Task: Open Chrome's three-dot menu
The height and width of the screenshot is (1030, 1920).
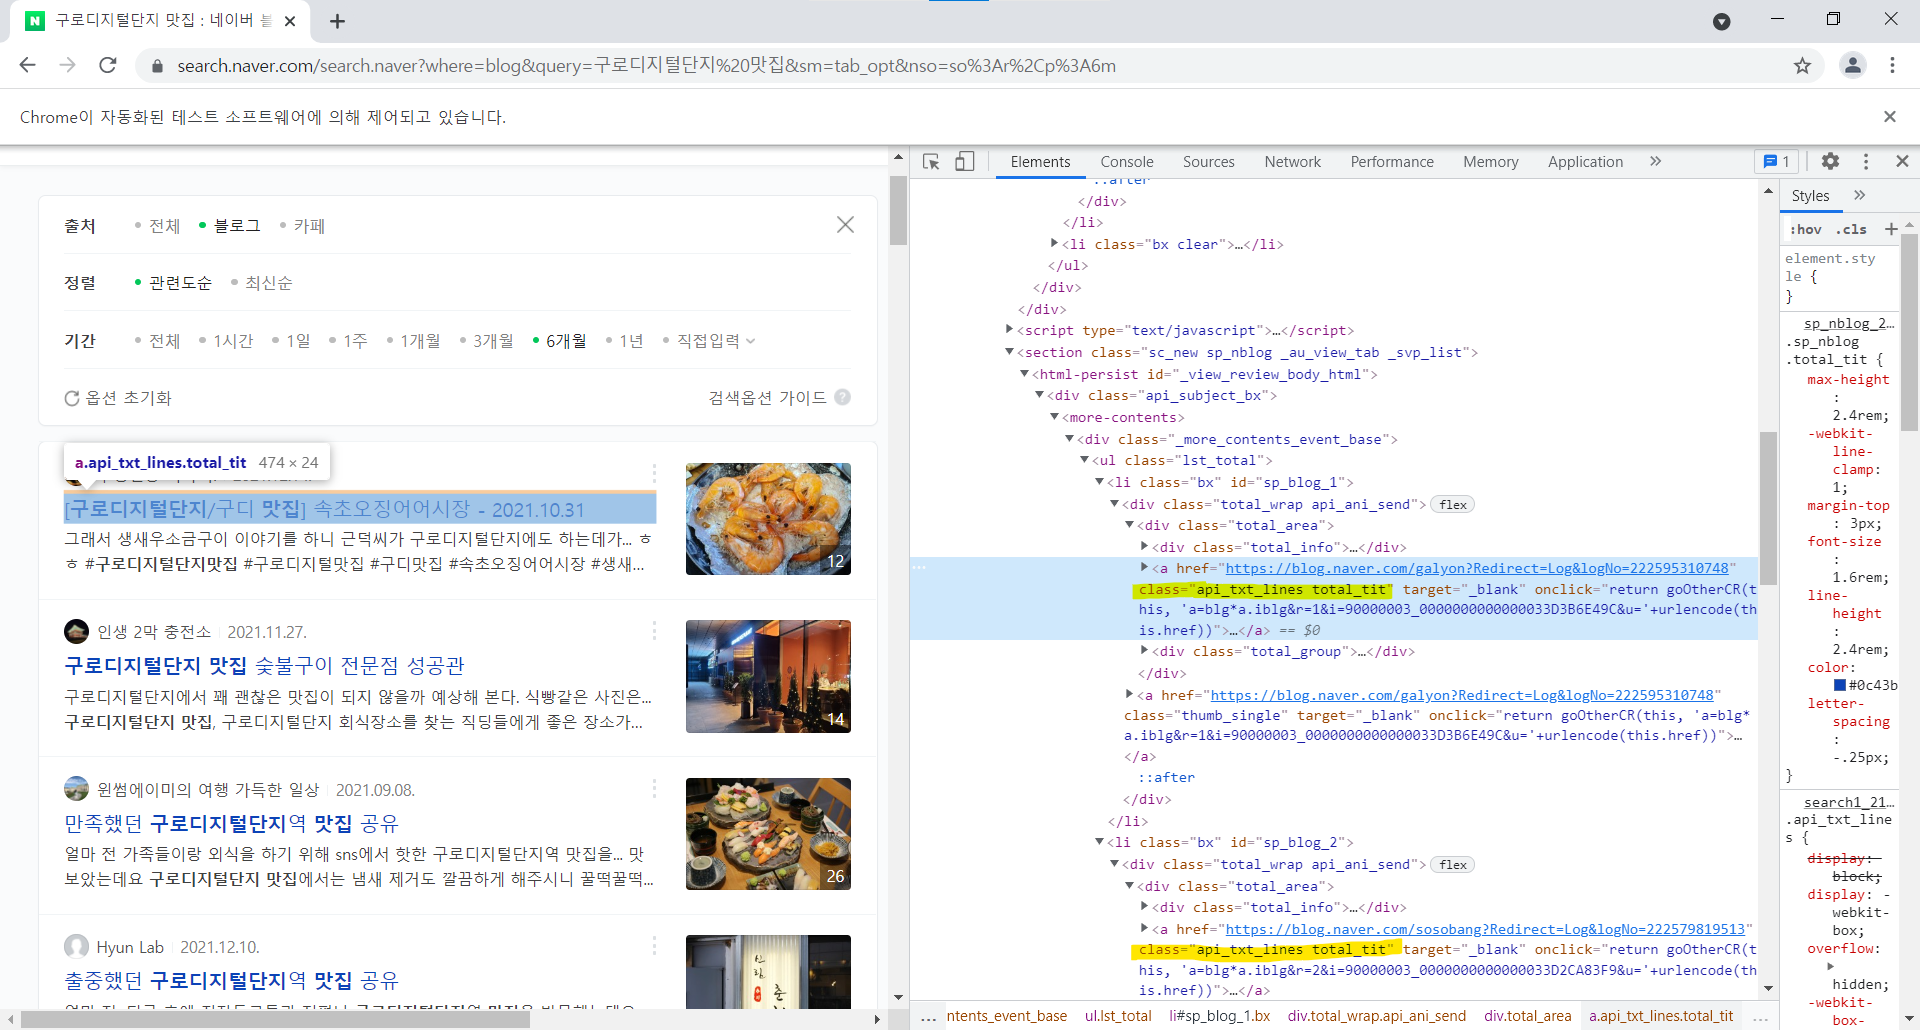Action: point(1892,65)
